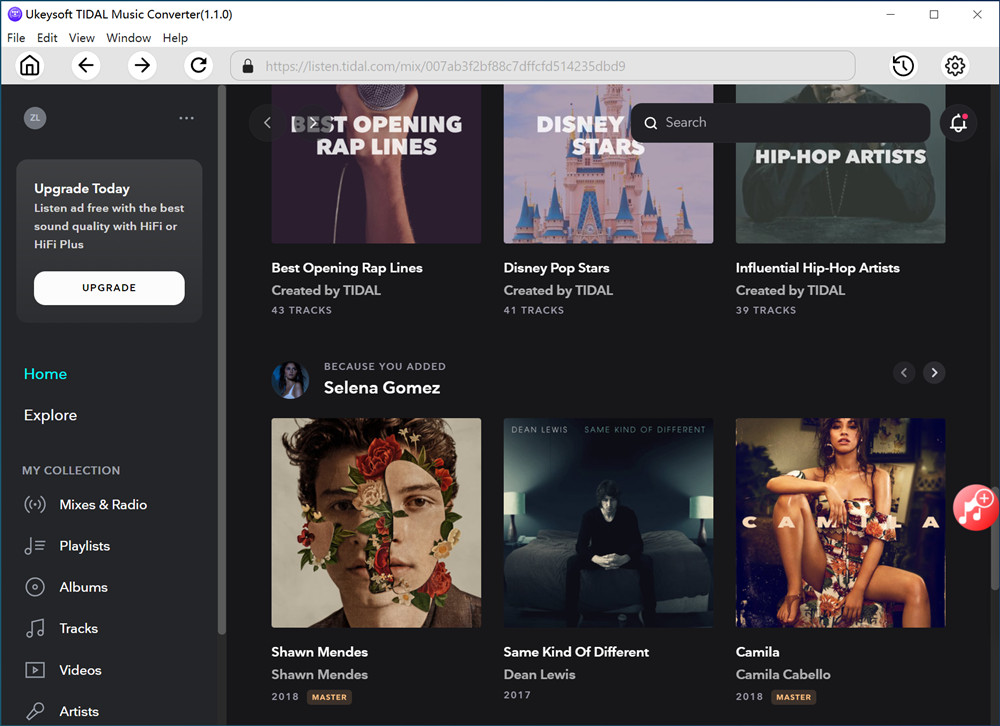Click the Videos play icon
The width and height of the screenshot is (1000, 726).
[35, 670]
